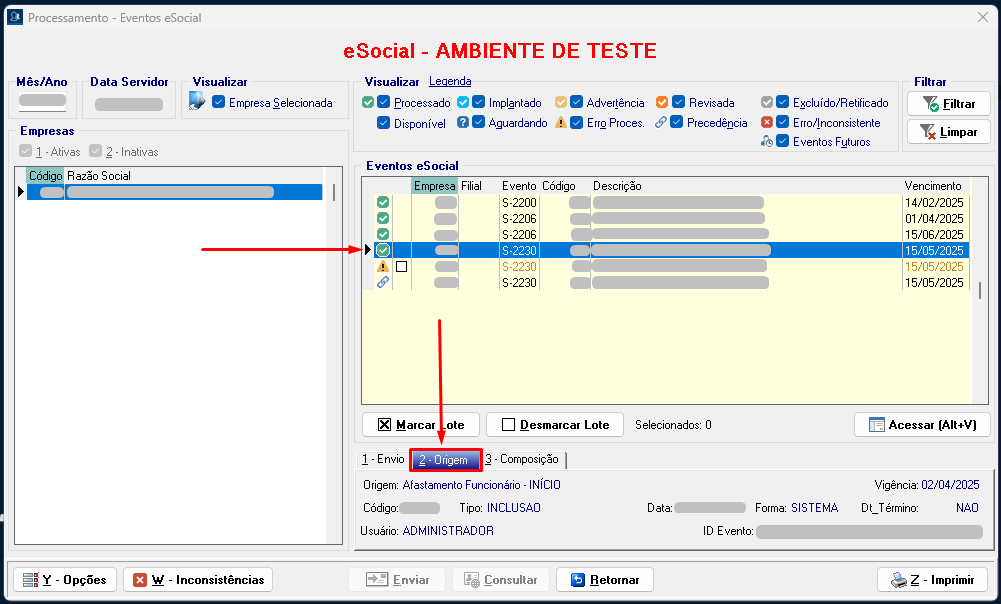This screenshot has width=1001, height=604.
Task: Click the chain link Precedência legend icon
Action: coord(661,123)
